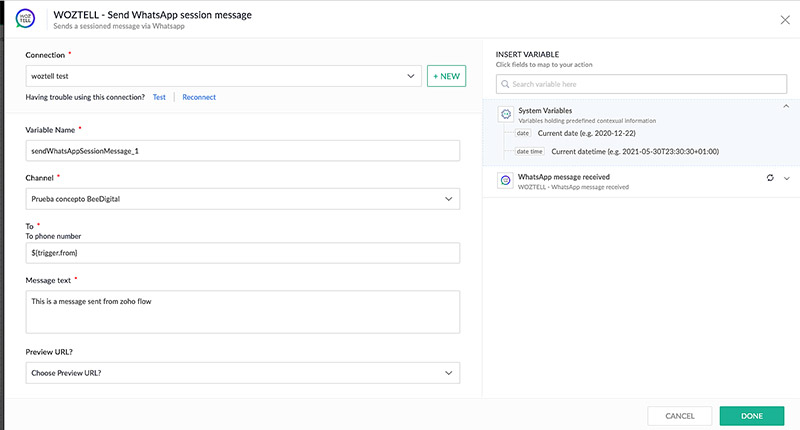Select the date time tag label

[530, 151]
